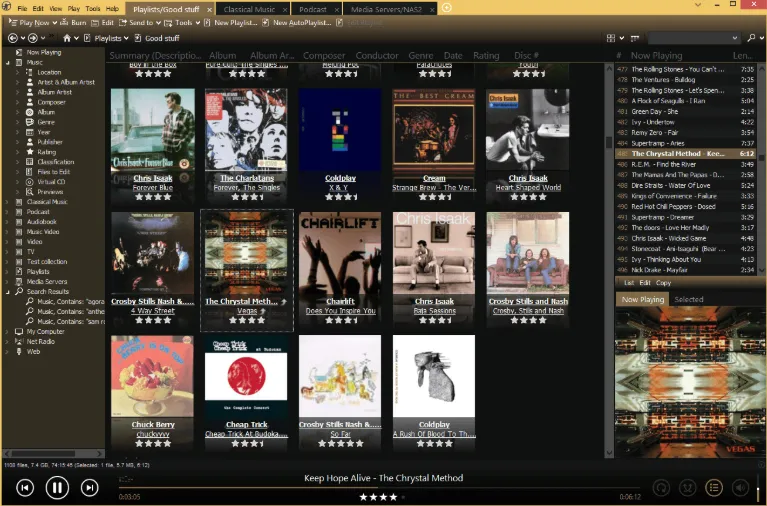Select R.E.M. - Find the River track
The image size is (767, 506).
(685, 164)
